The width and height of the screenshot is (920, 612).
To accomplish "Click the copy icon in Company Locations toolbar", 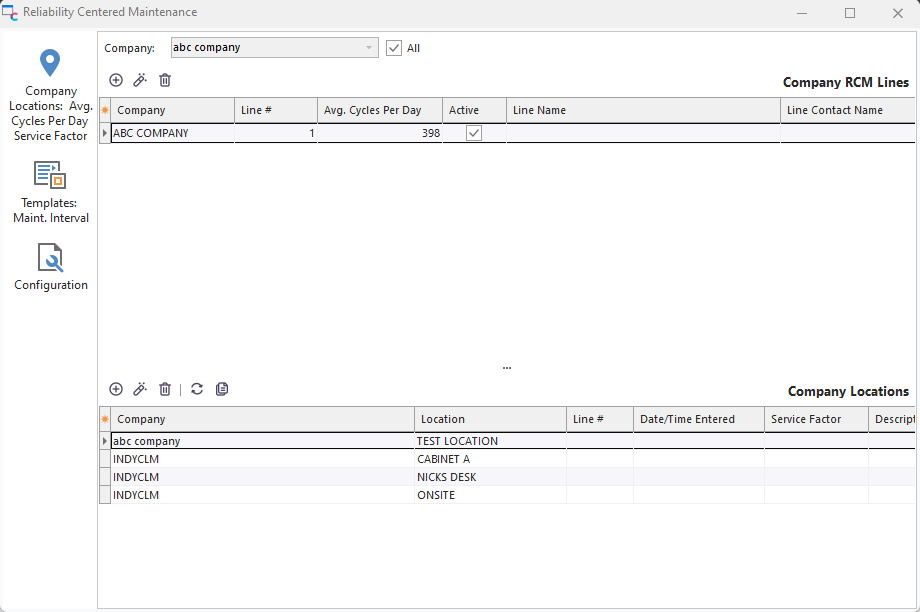I will [222, 389].
